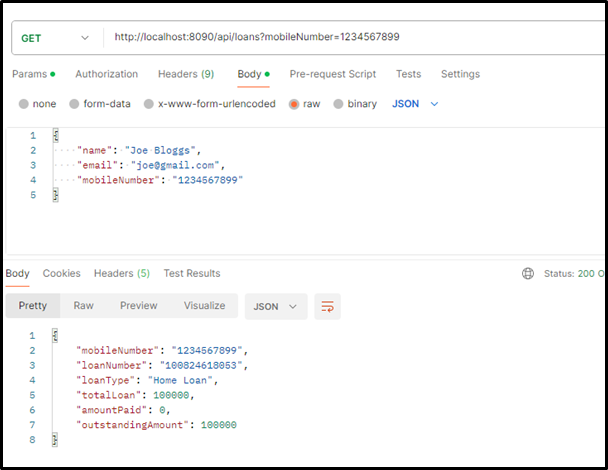Select the form-data radio button
Screen dimensions: 608x470
point(74,104)
